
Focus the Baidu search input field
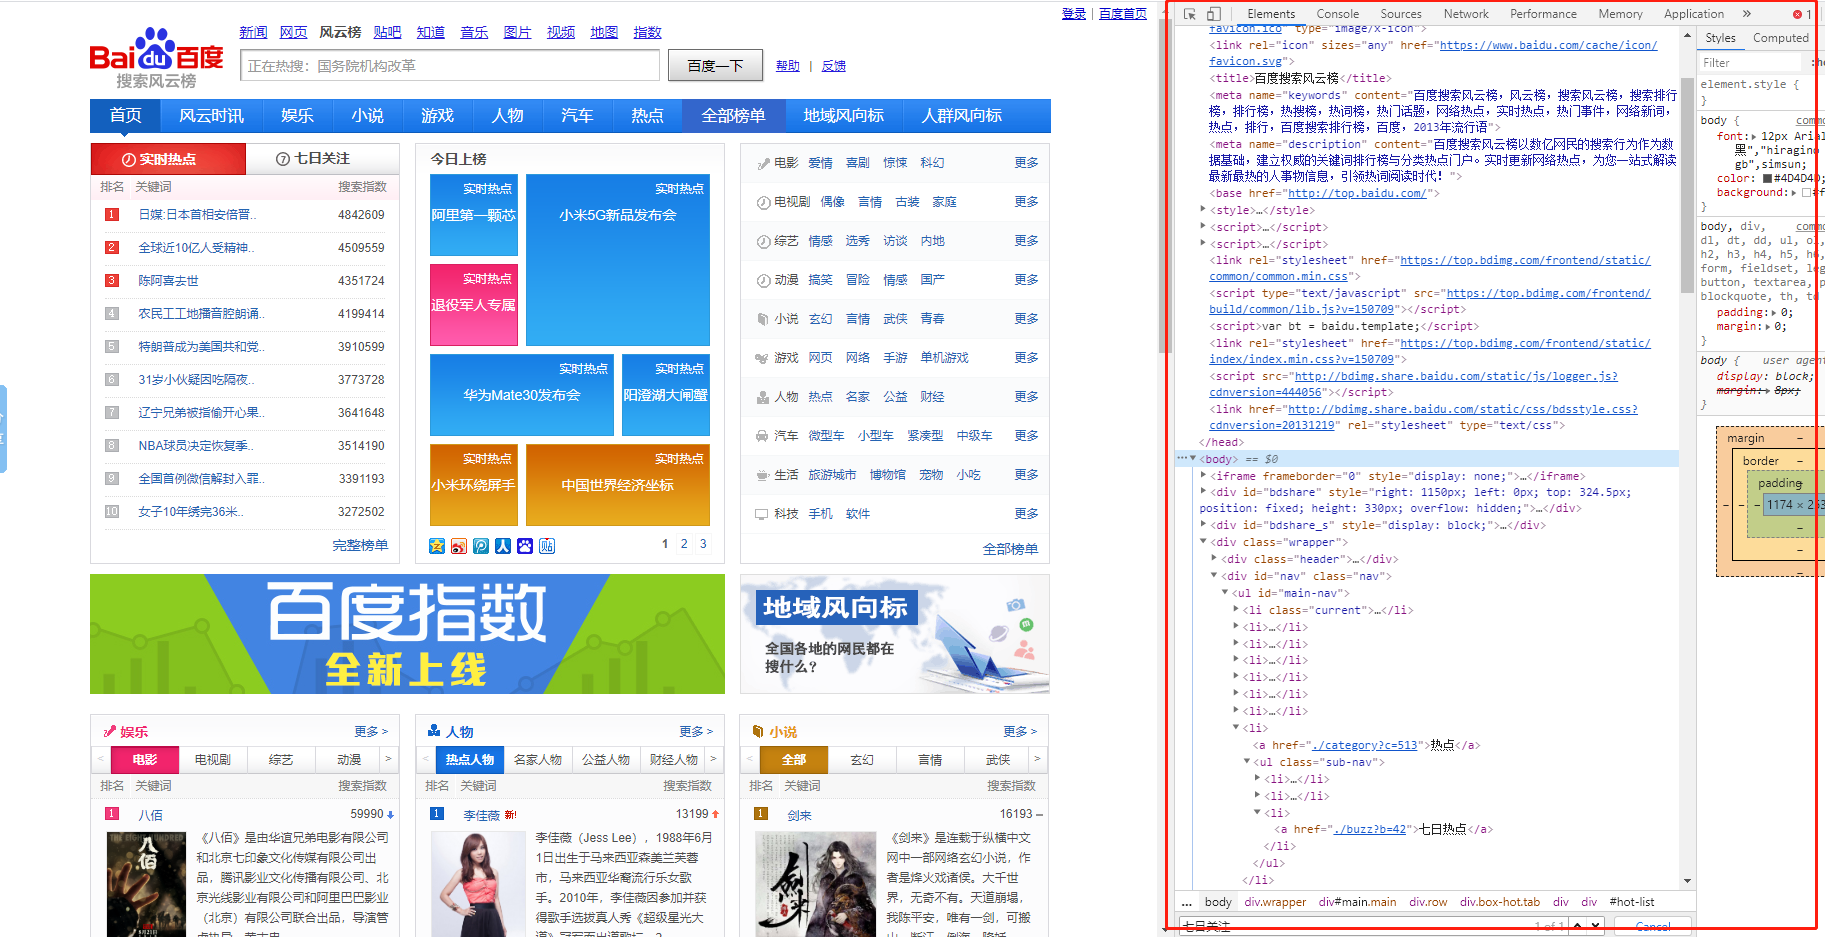[450, 66]
